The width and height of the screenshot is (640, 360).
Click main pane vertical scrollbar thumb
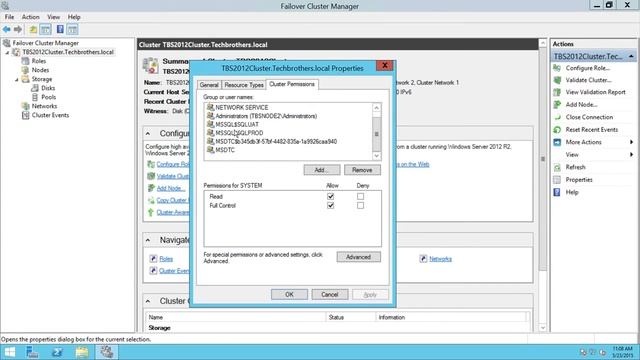click(x=542, y=159)
